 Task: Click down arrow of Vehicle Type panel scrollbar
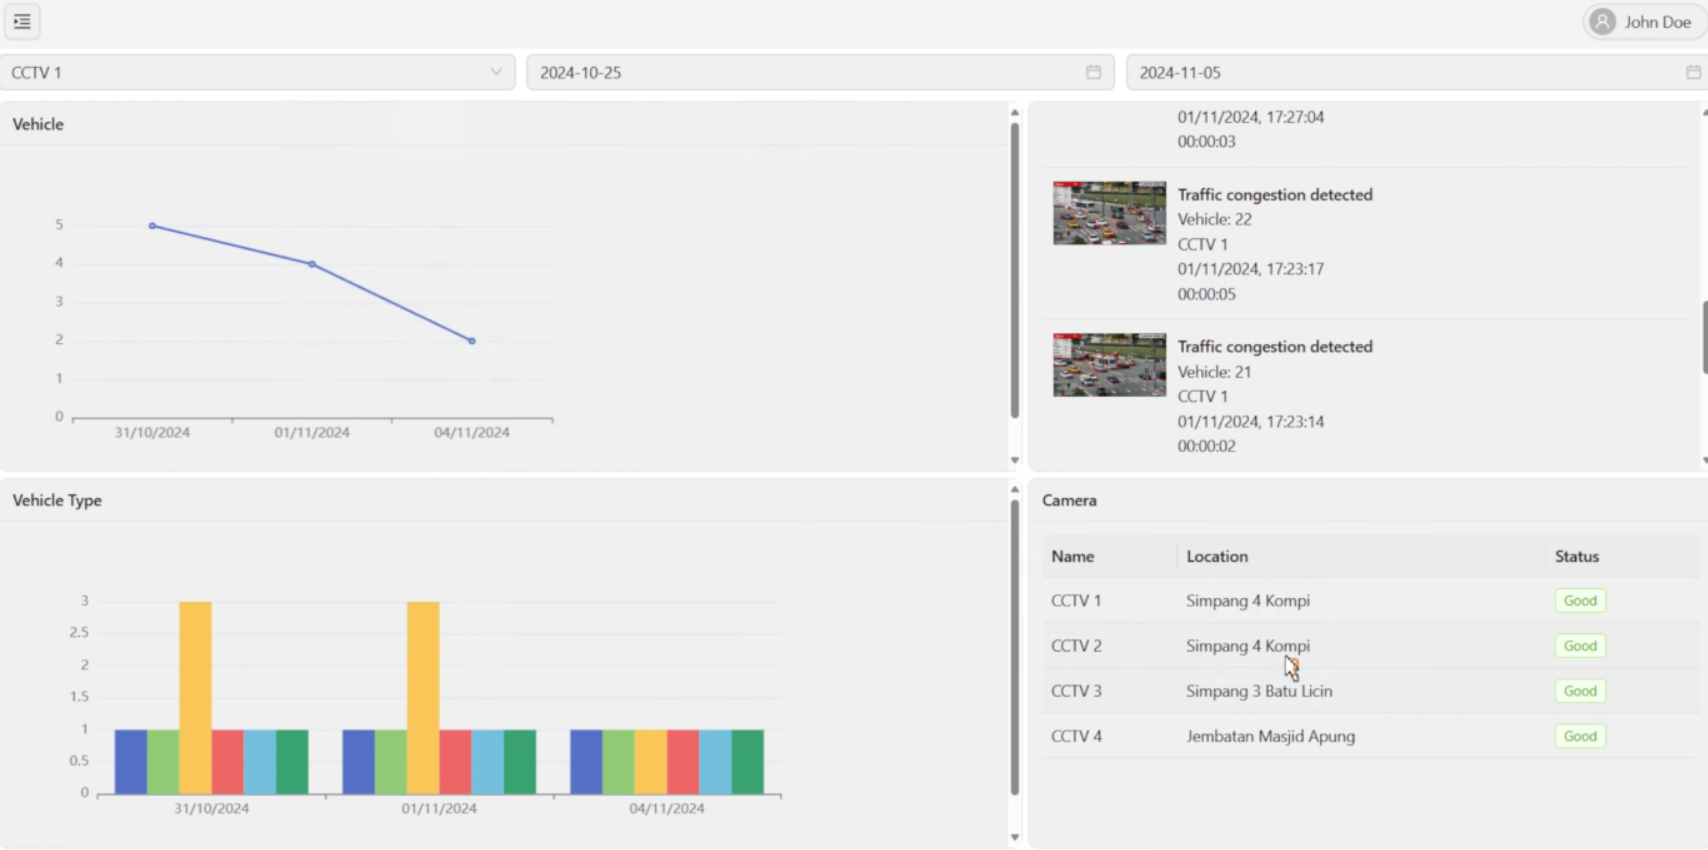tap(1014, 837)
